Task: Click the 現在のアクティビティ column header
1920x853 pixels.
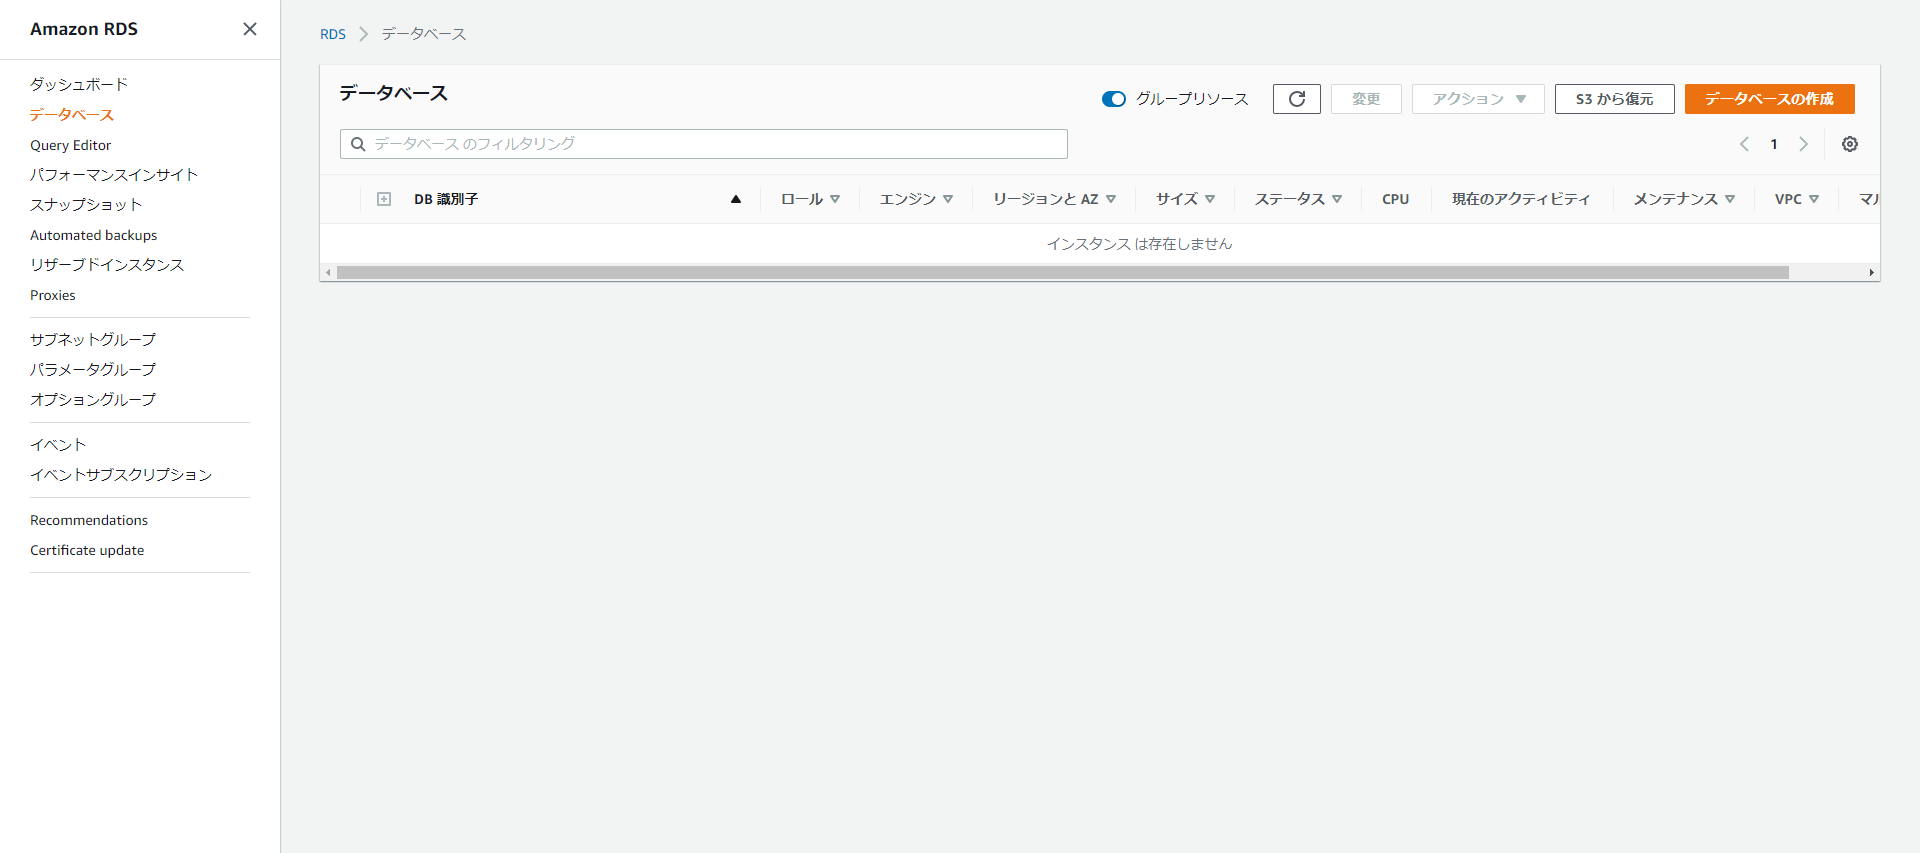Action: 1521,199
